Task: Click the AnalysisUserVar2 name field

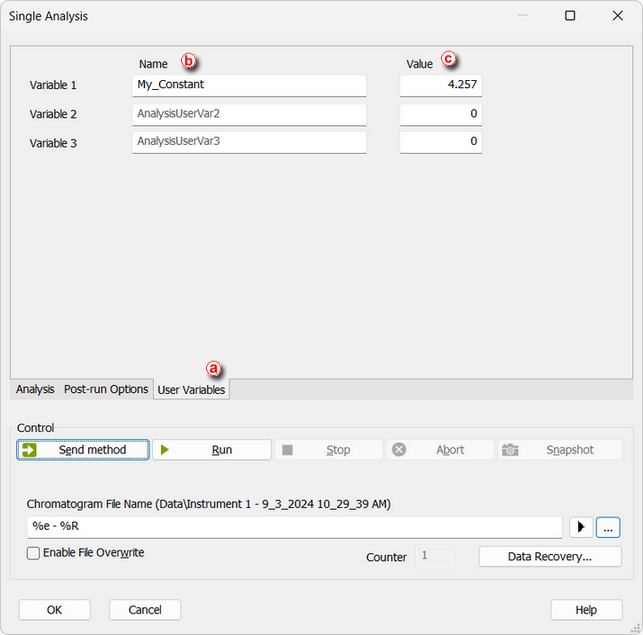Action: [249, 114]
